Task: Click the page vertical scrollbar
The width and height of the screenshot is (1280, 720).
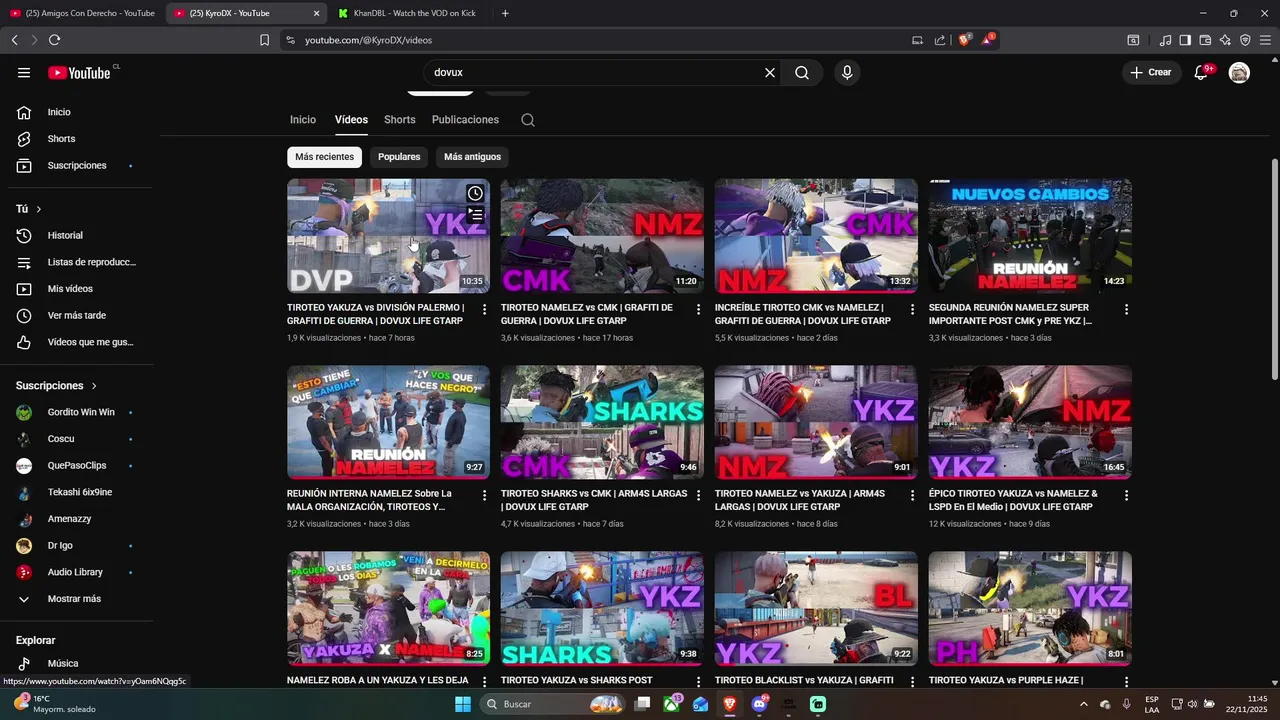Action: click(x=1274, y=268)
